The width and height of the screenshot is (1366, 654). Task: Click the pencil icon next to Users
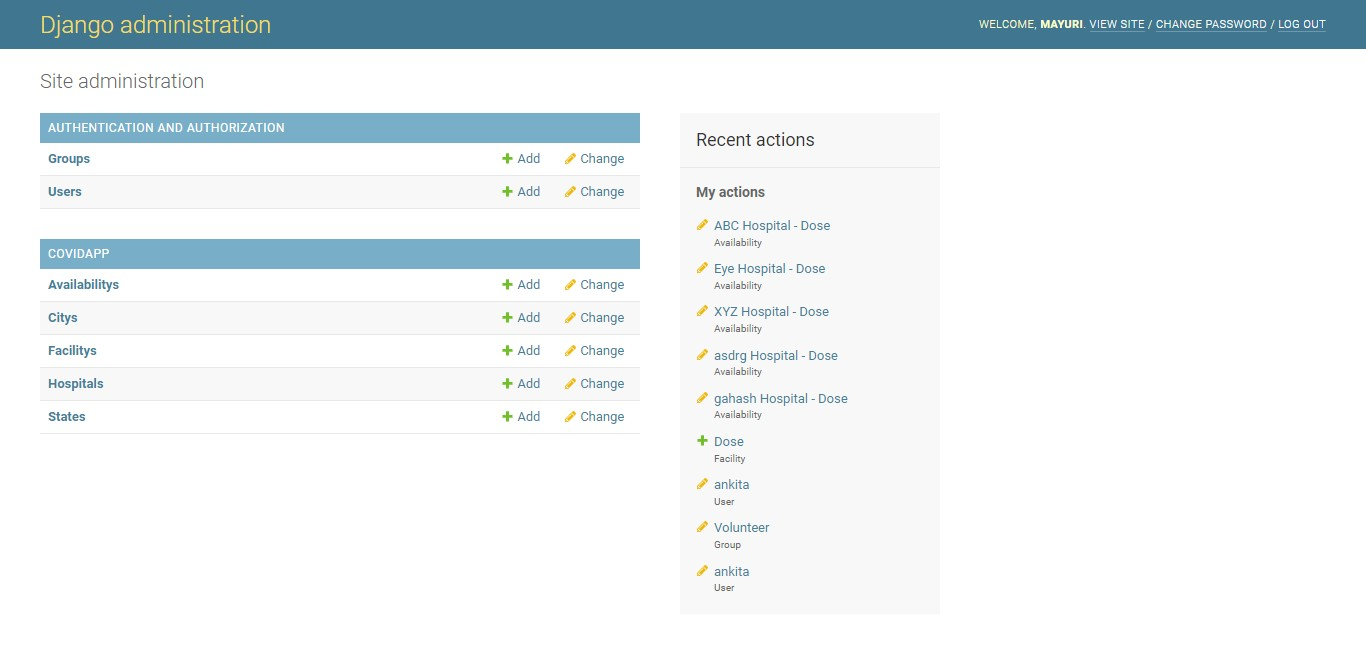(568, 192)
